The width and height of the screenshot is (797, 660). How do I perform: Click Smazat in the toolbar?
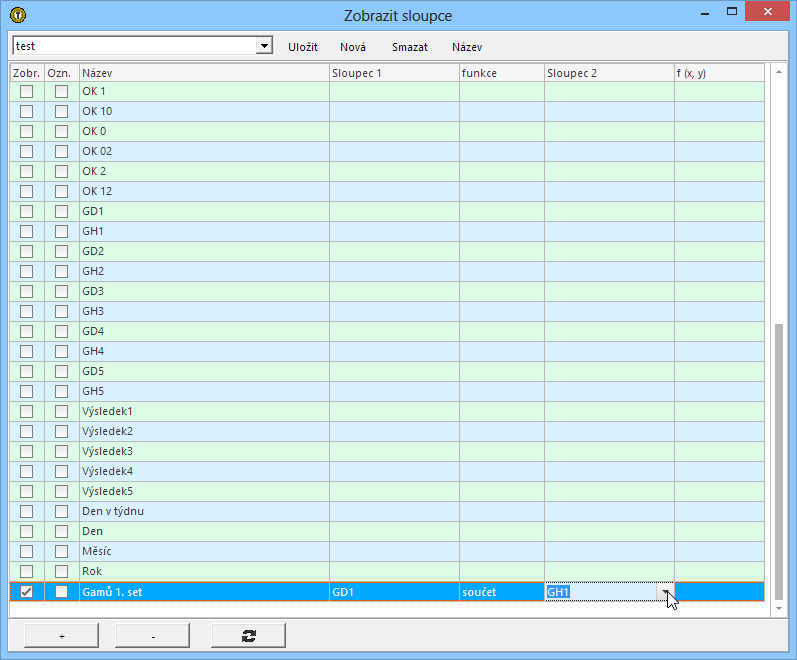(410, 47)
